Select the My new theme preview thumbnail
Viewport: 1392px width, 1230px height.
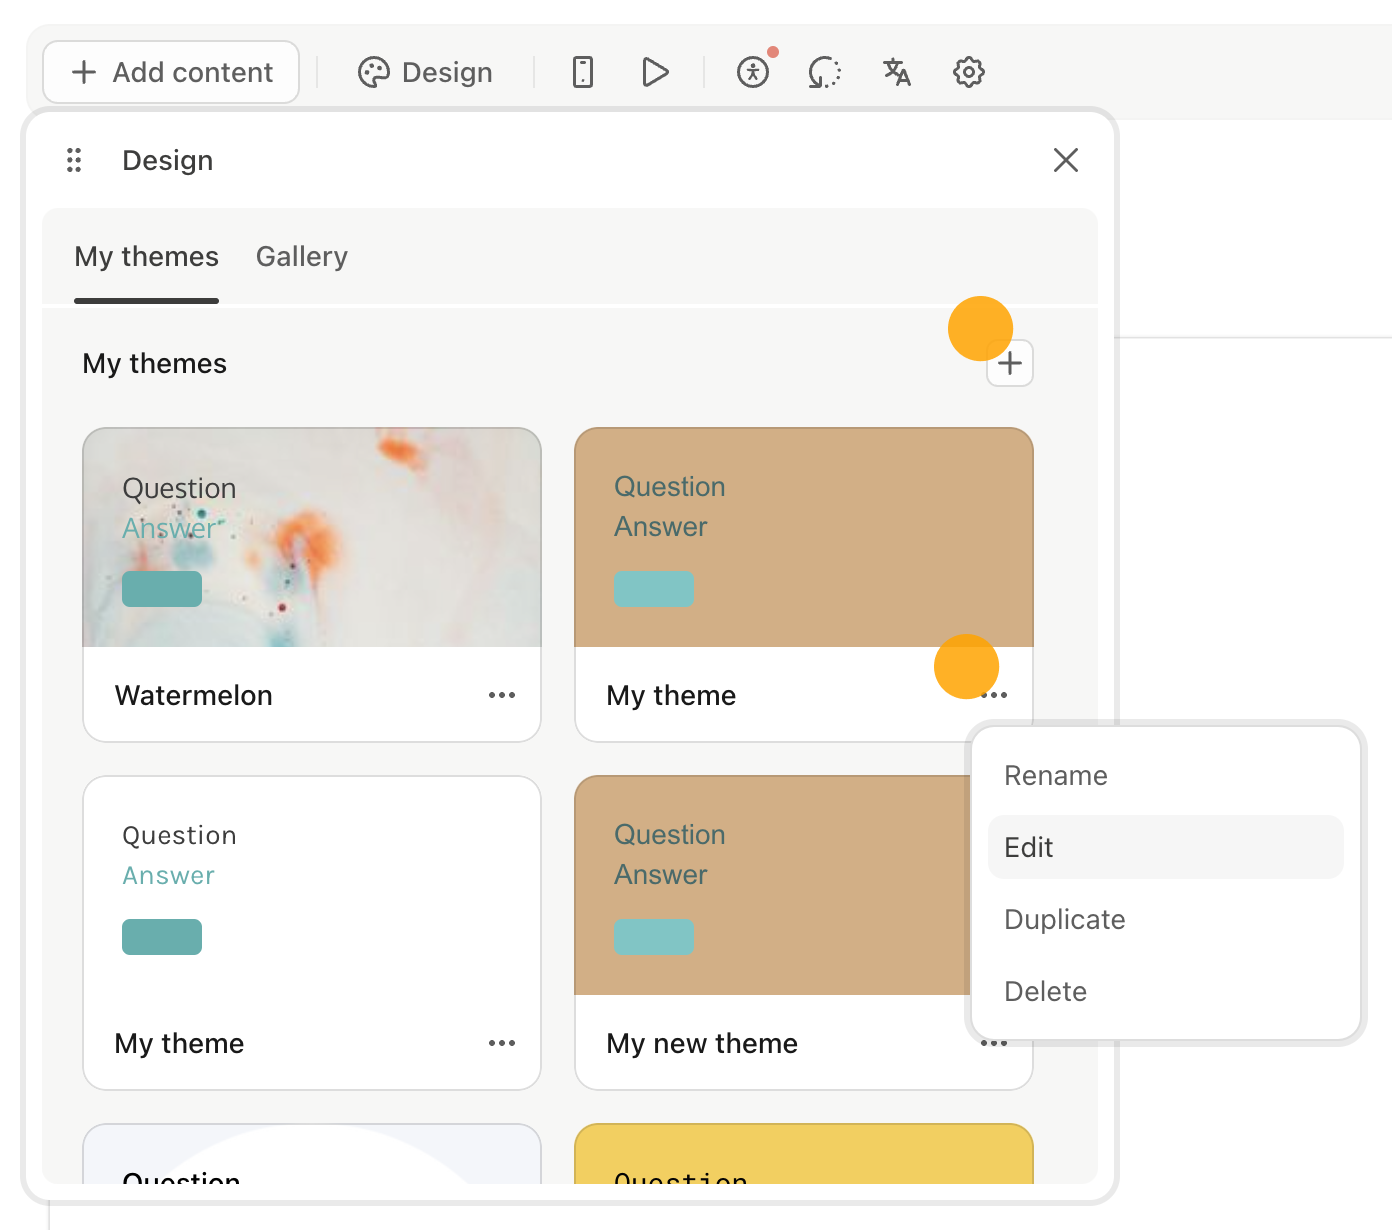tap(772, 886)
